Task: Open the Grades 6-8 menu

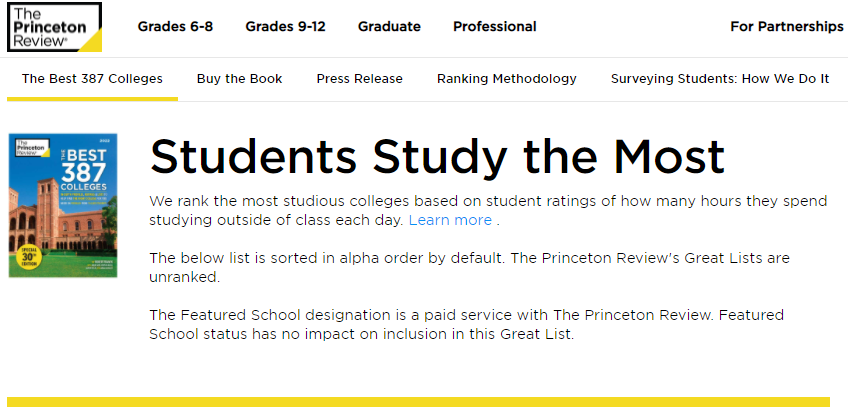Action: (175, 27)
